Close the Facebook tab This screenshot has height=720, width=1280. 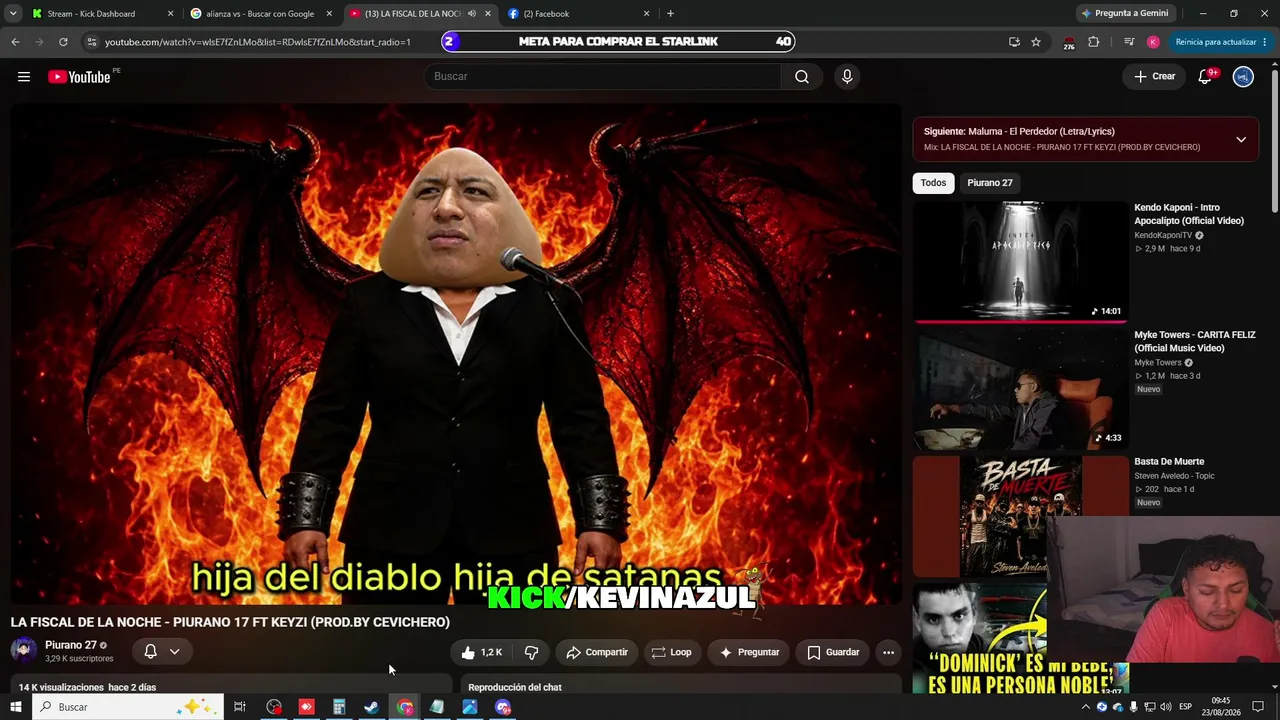(x=646, y=14)
